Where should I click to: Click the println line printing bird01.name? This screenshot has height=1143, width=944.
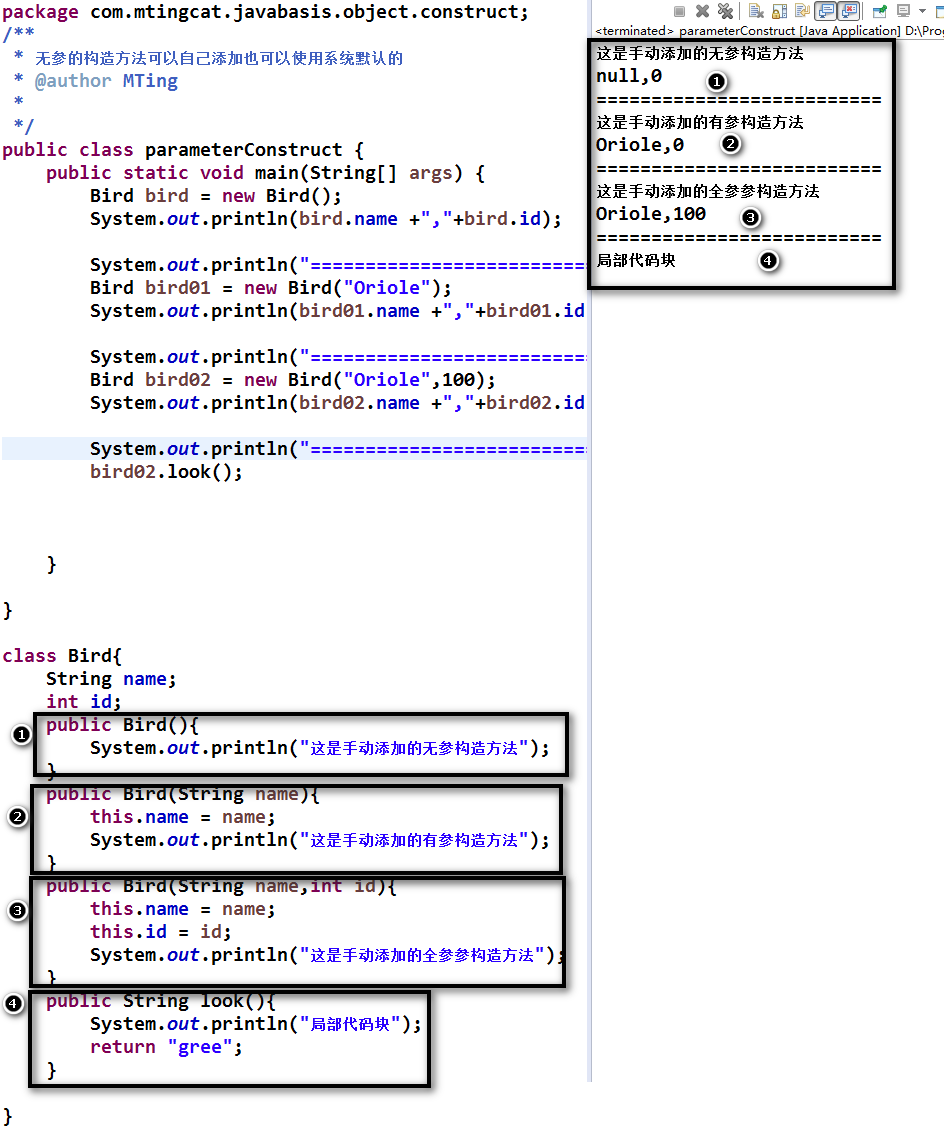point(337,311)
